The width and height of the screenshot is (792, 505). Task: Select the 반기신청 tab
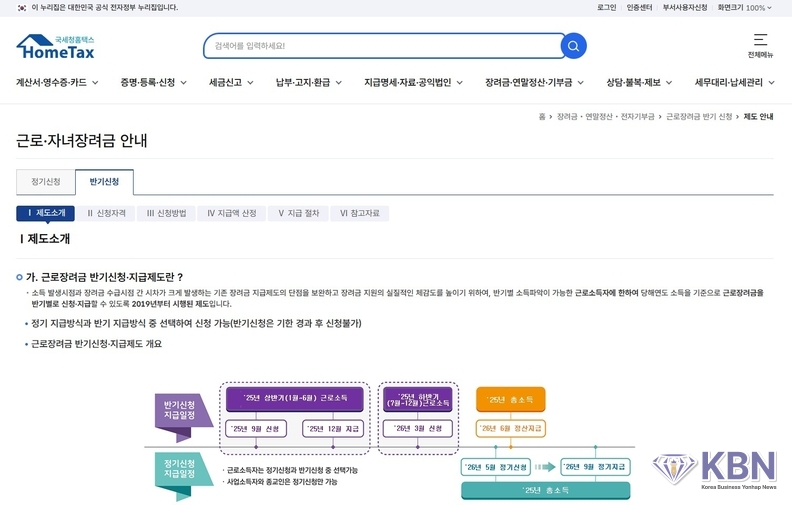click(104, 182)
